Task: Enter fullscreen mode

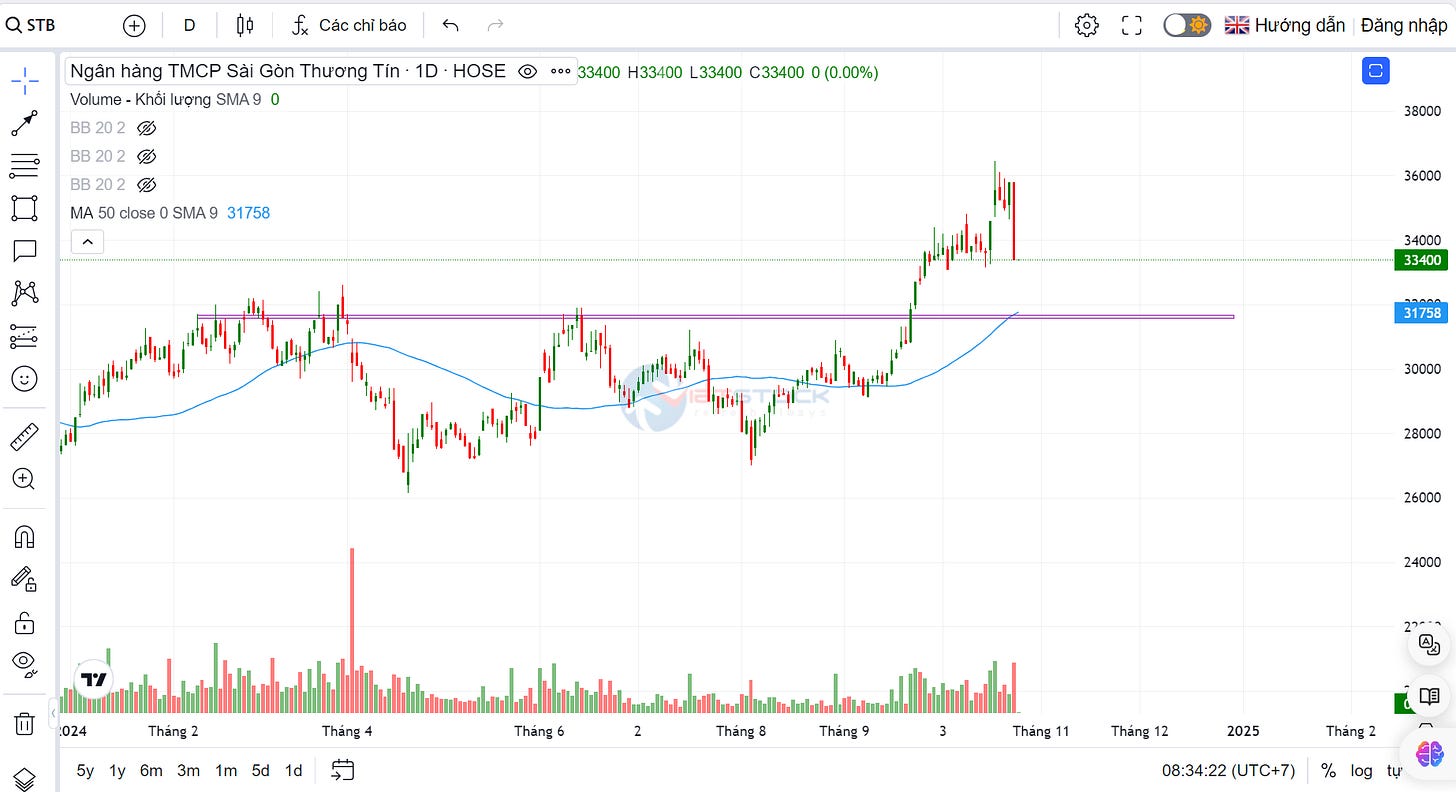Action: [1131, 25]
